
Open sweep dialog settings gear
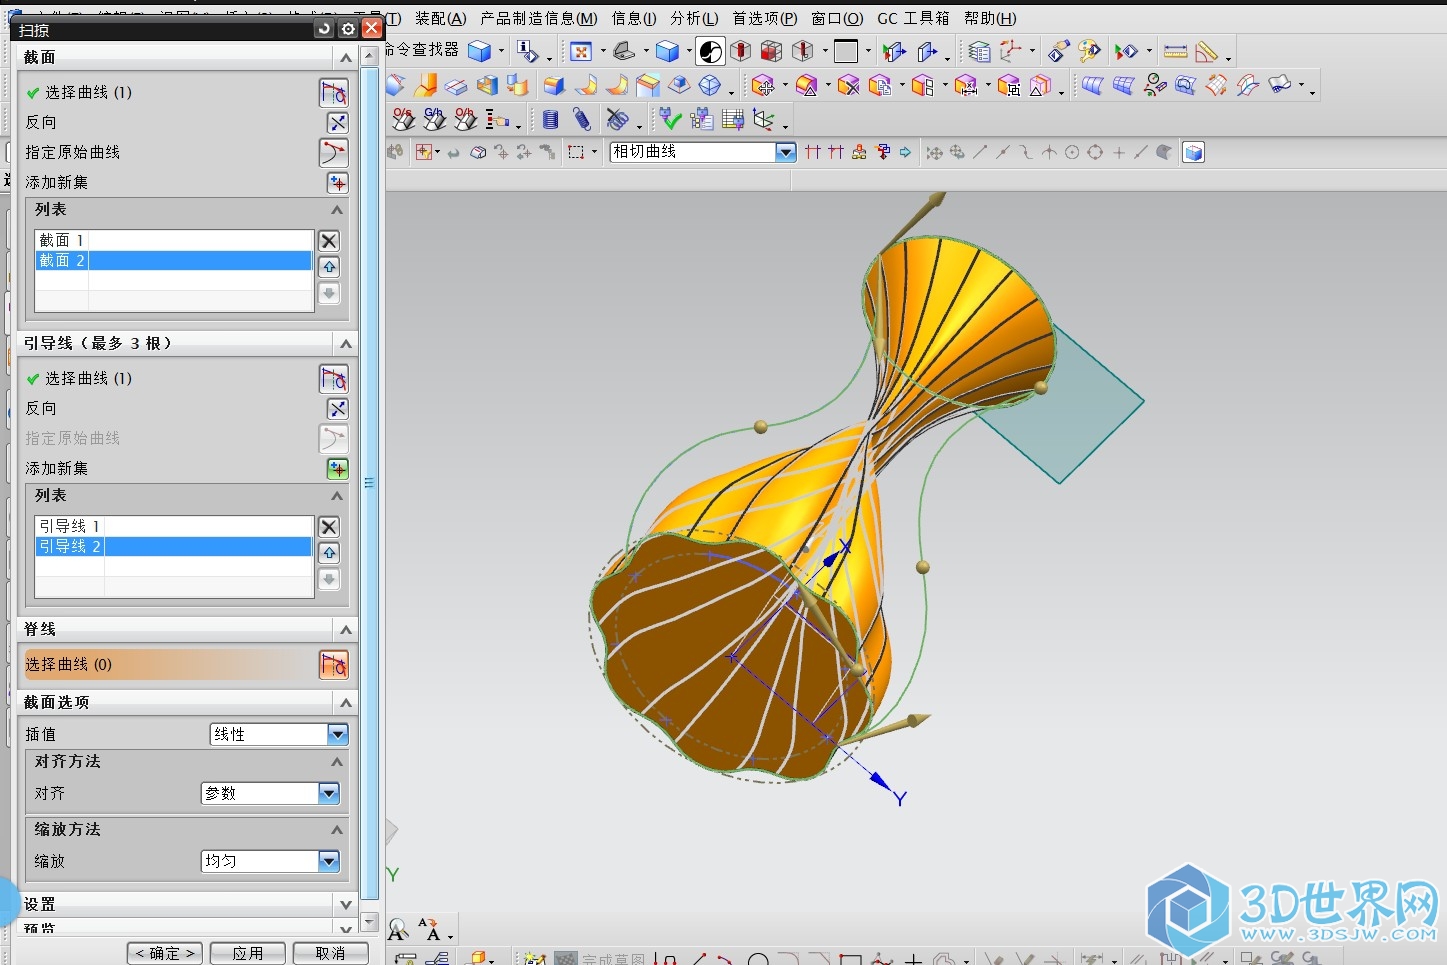click(x=348, y=29)
